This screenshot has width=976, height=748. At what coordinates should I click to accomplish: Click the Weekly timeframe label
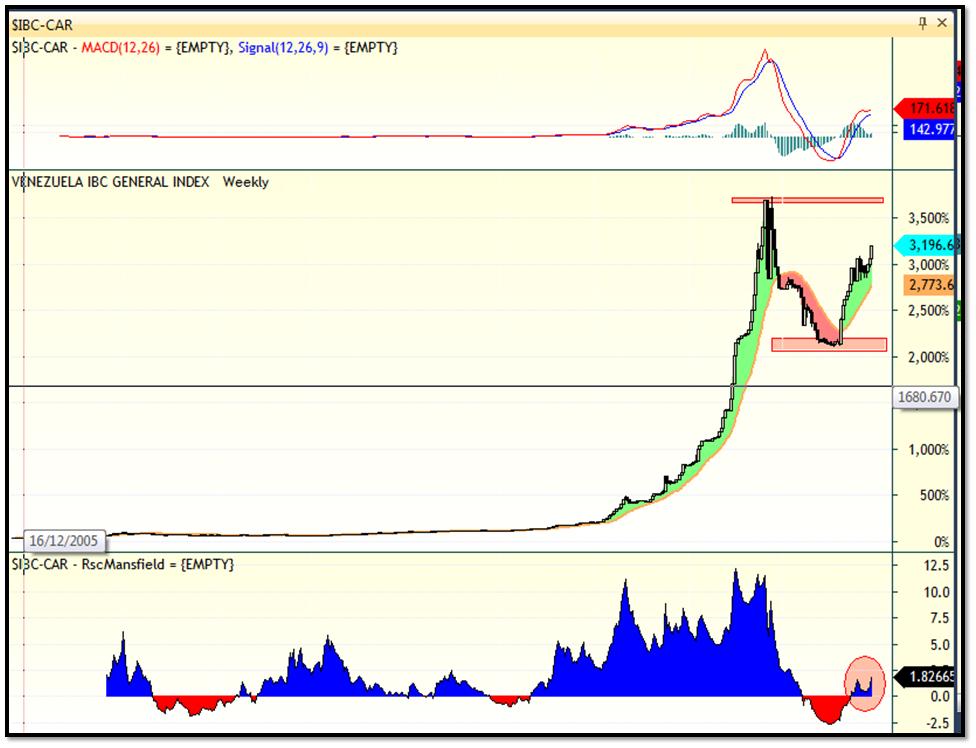tap(246, 182)
